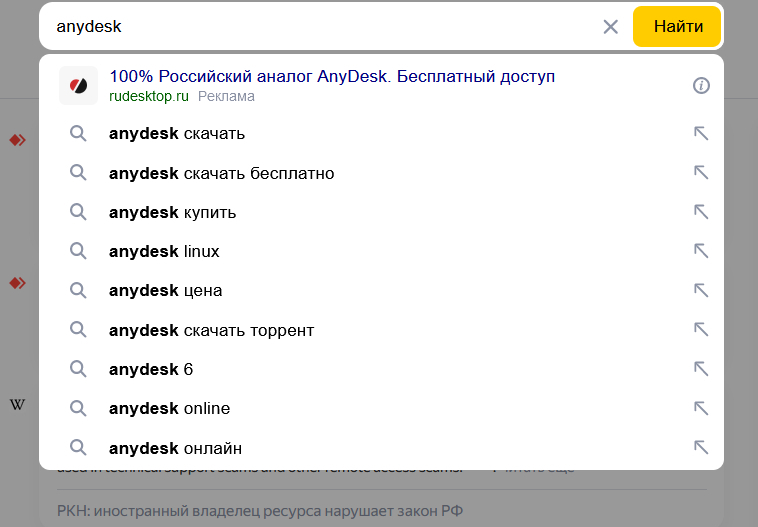Click the magnifier icon beside 'anydesk скачать бесплатно'
The height and width of the screenshot is (527, 758).
coord(78,173)
